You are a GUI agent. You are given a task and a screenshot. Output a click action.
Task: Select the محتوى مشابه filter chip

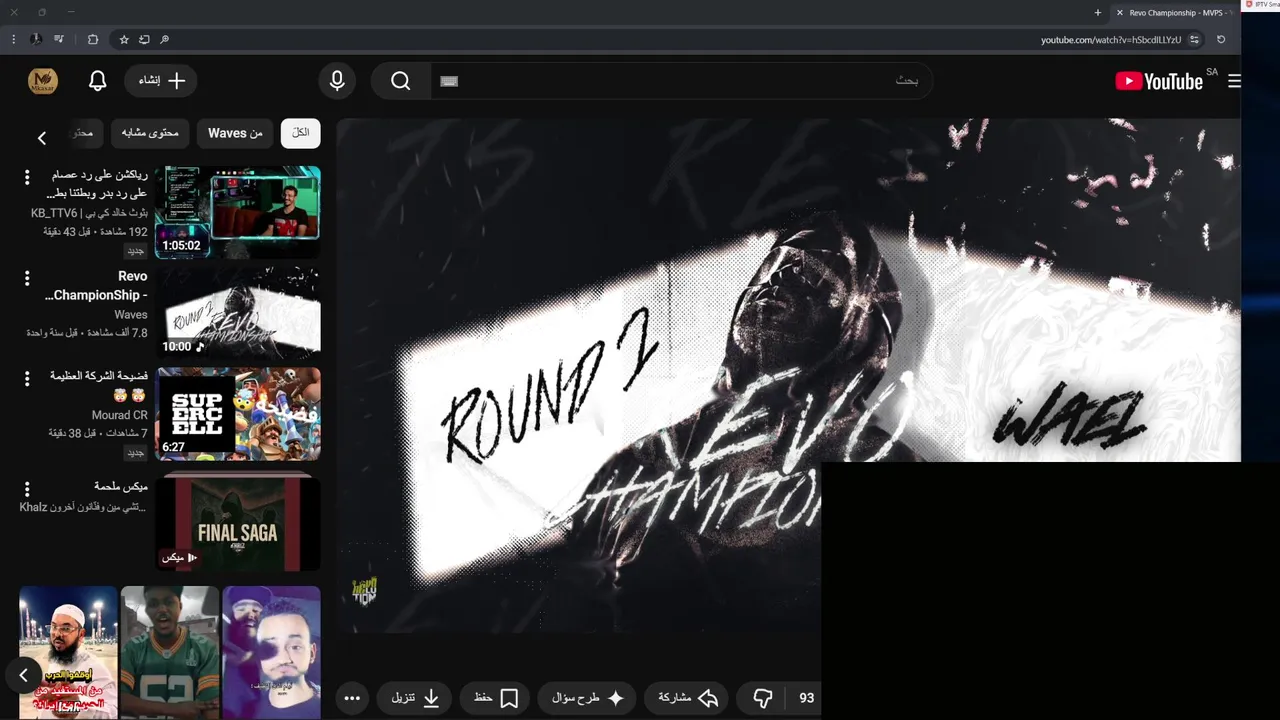(150, 133)
